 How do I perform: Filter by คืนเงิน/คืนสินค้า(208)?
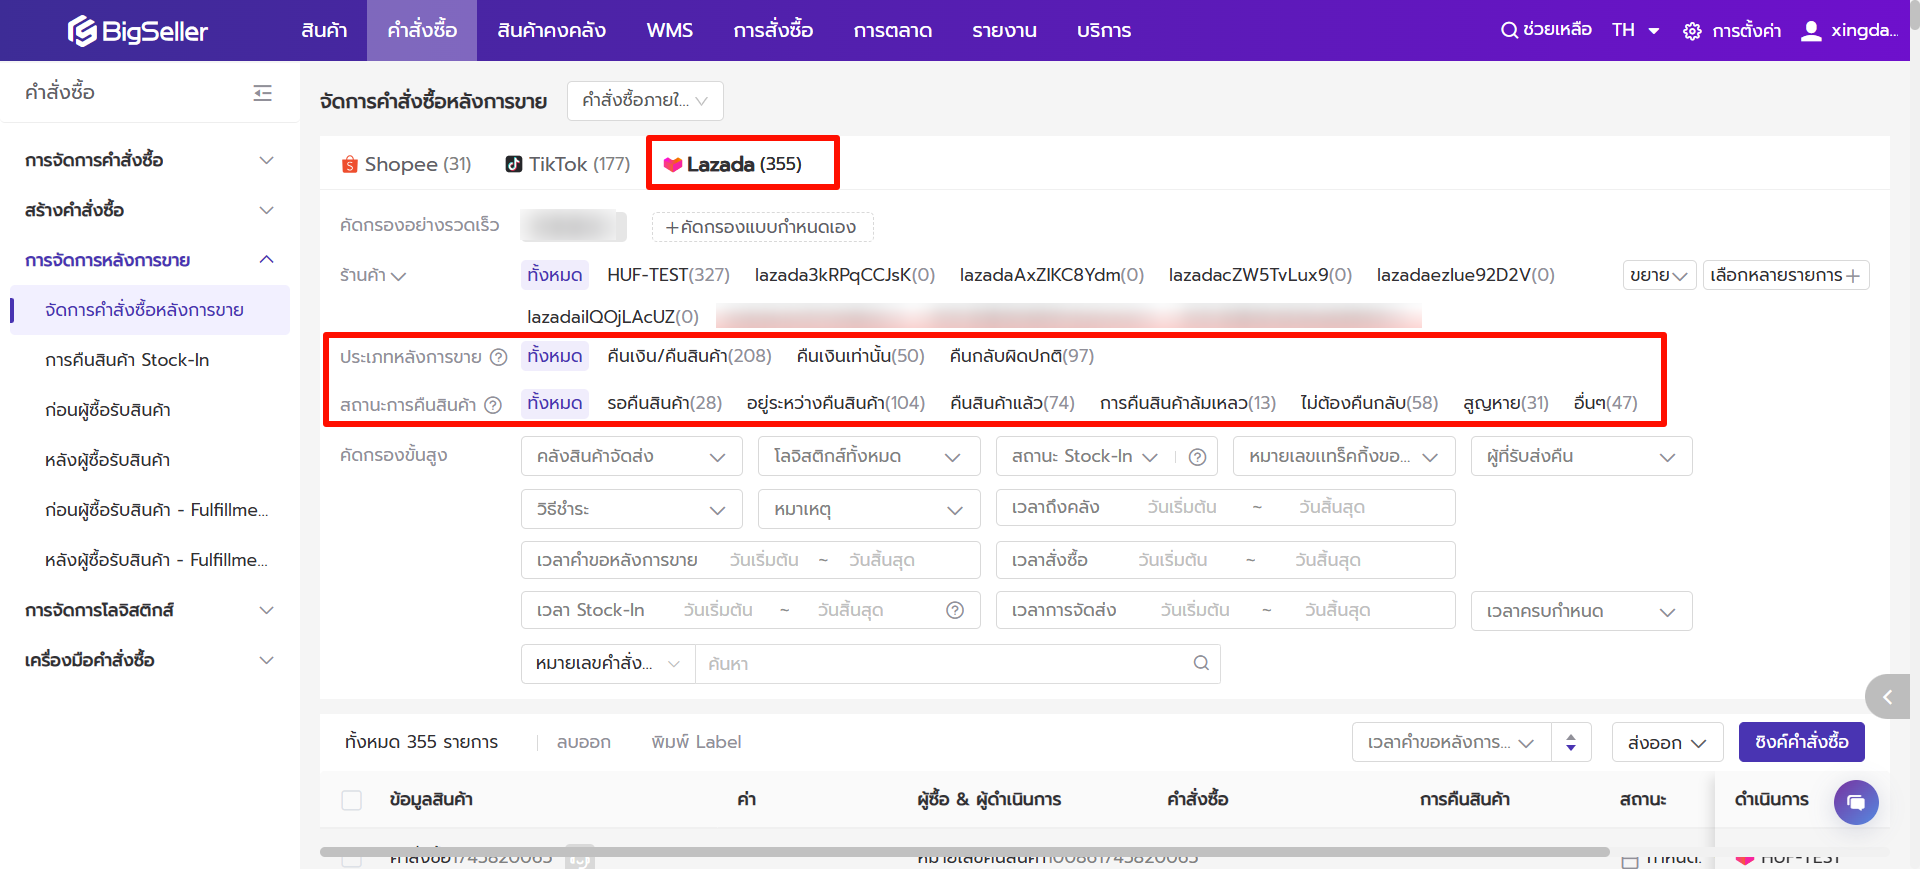point(689,356)
